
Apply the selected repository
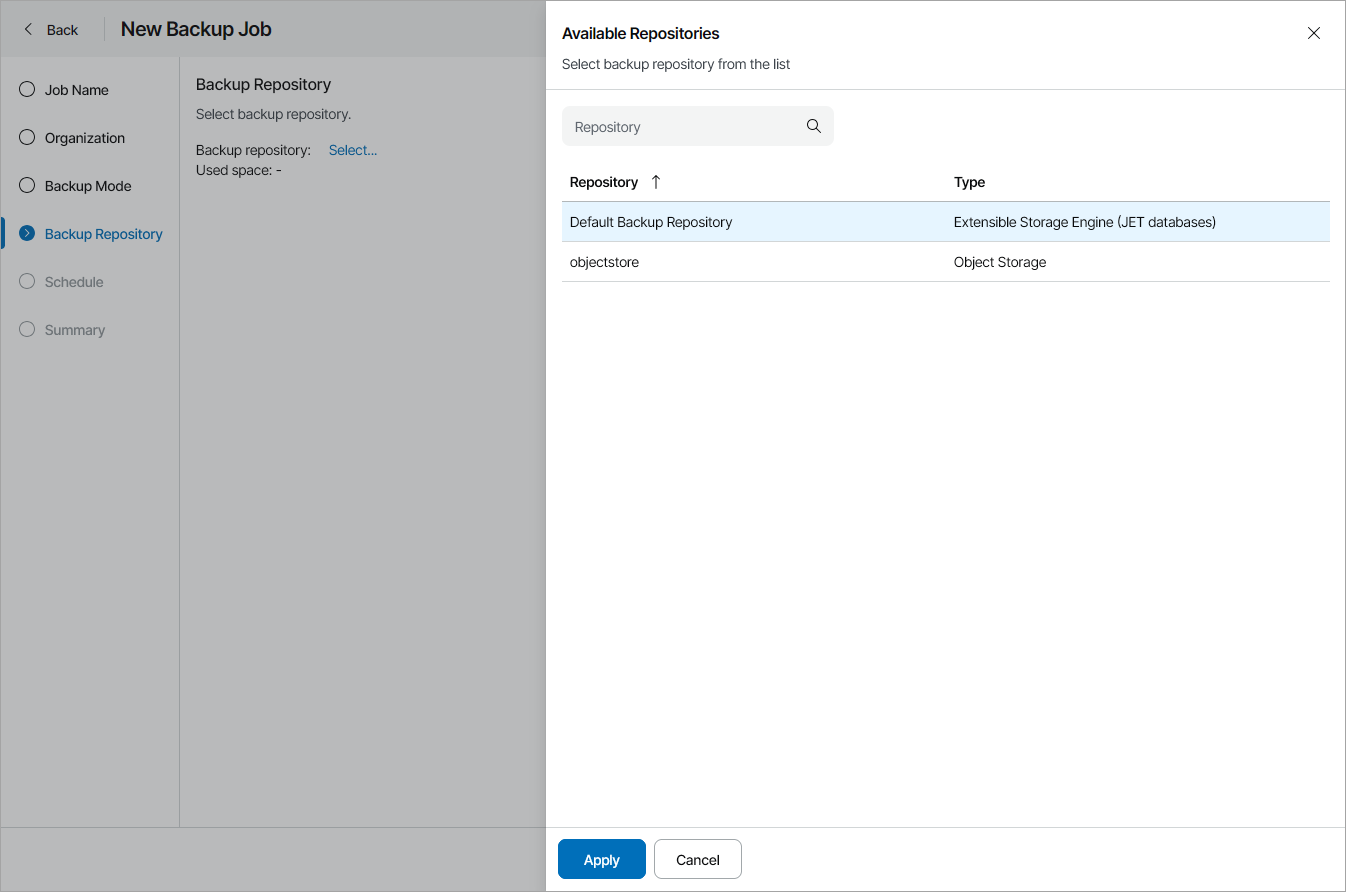click(601, 860)
